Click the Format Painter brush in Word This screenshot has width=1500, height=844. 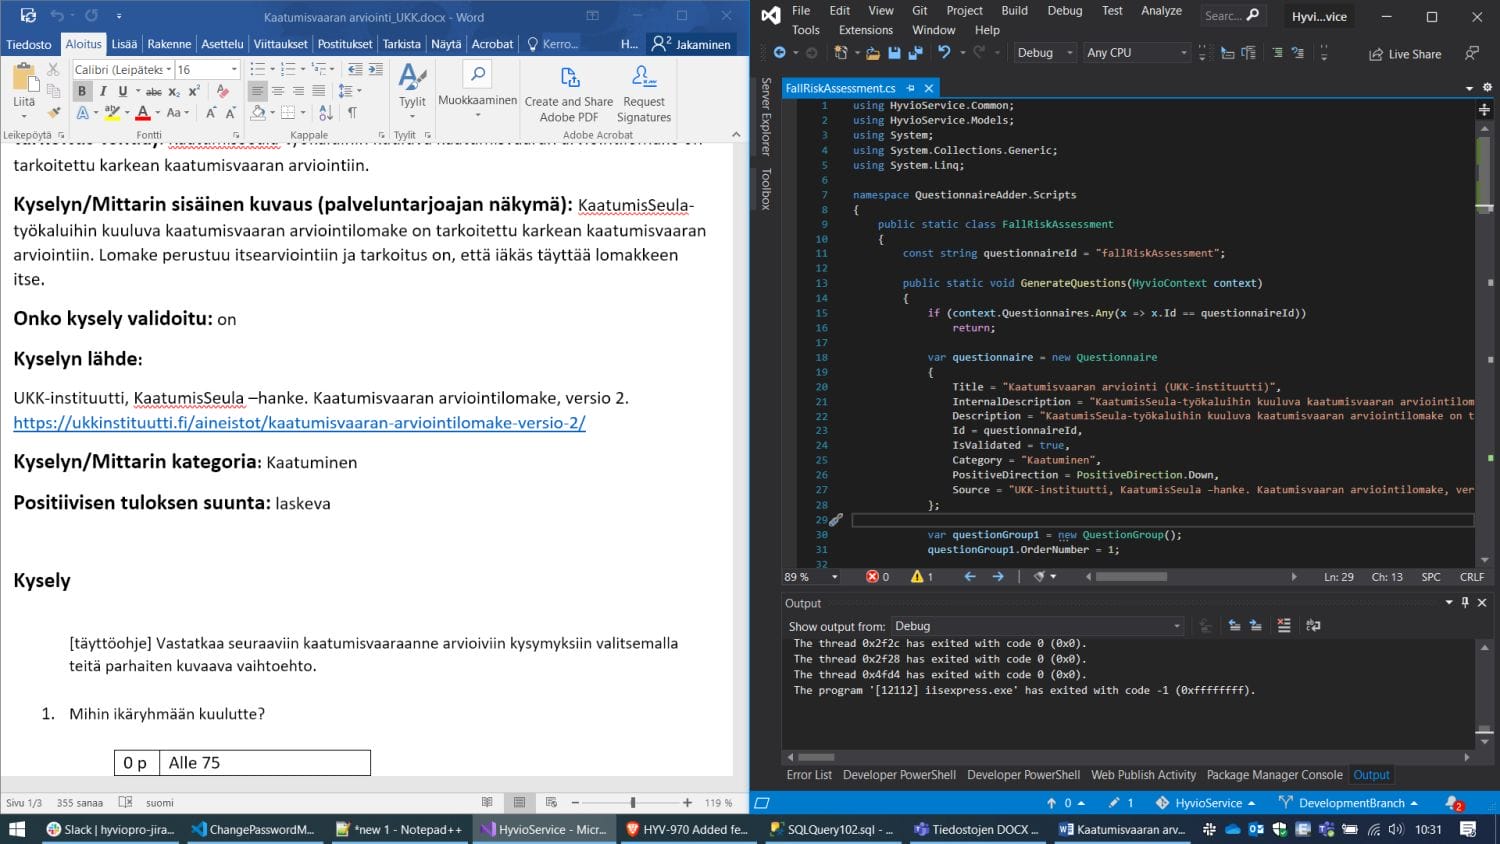53,111
